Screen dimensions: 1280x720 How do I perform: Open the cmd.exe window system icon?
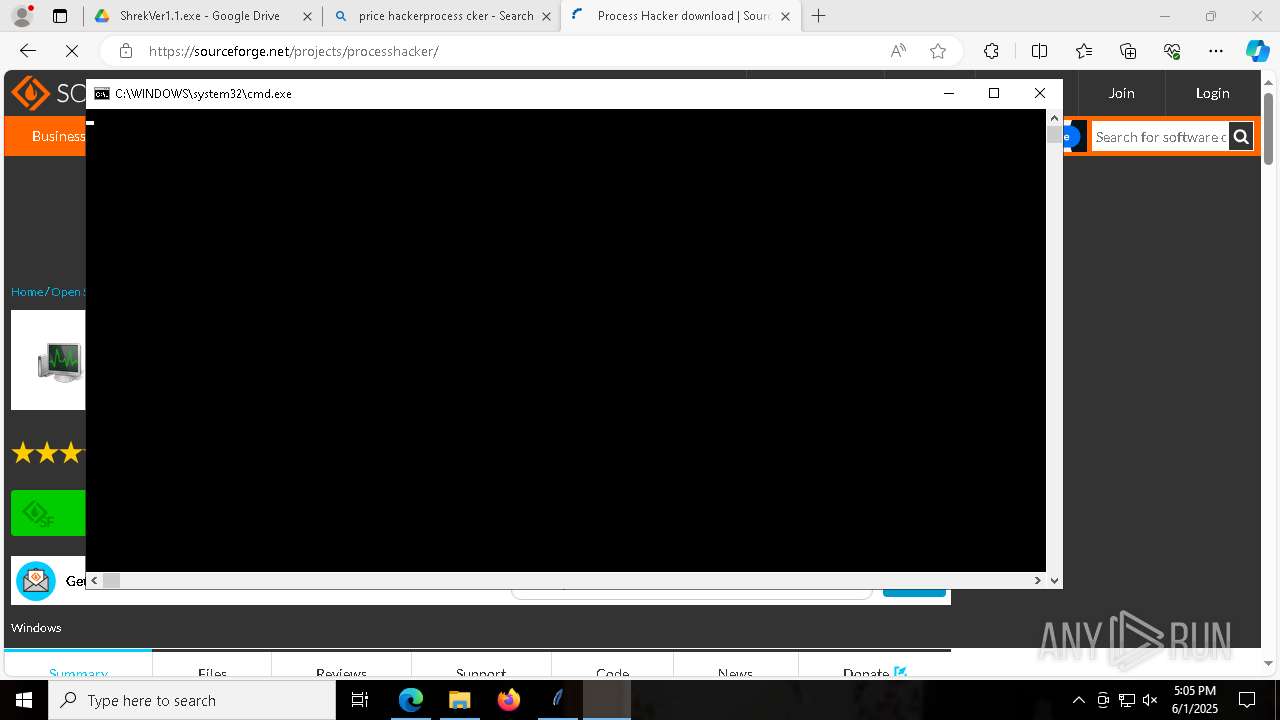point(102,93)
